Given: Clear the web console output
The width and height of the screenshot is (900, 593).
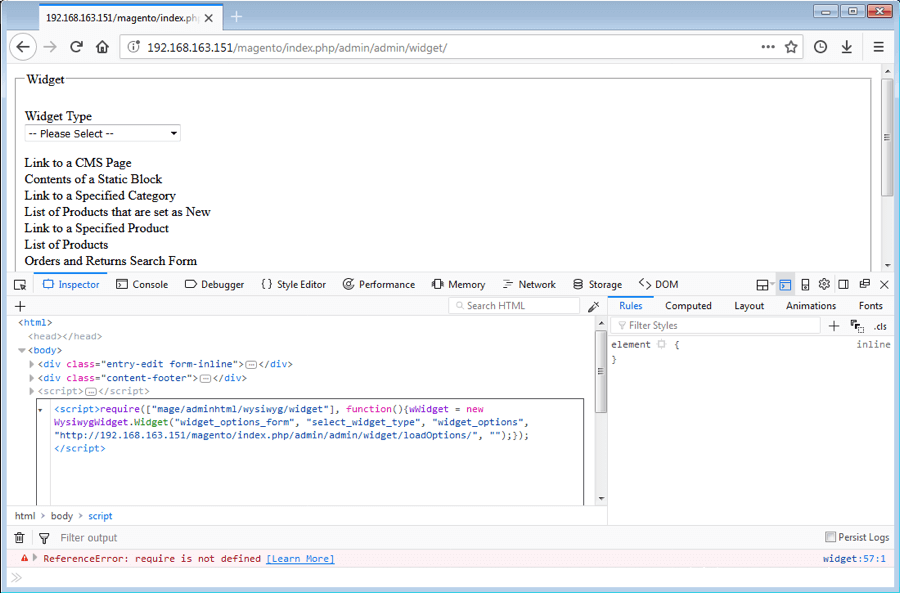Looking at the screenshot, I should coord(19,538).
